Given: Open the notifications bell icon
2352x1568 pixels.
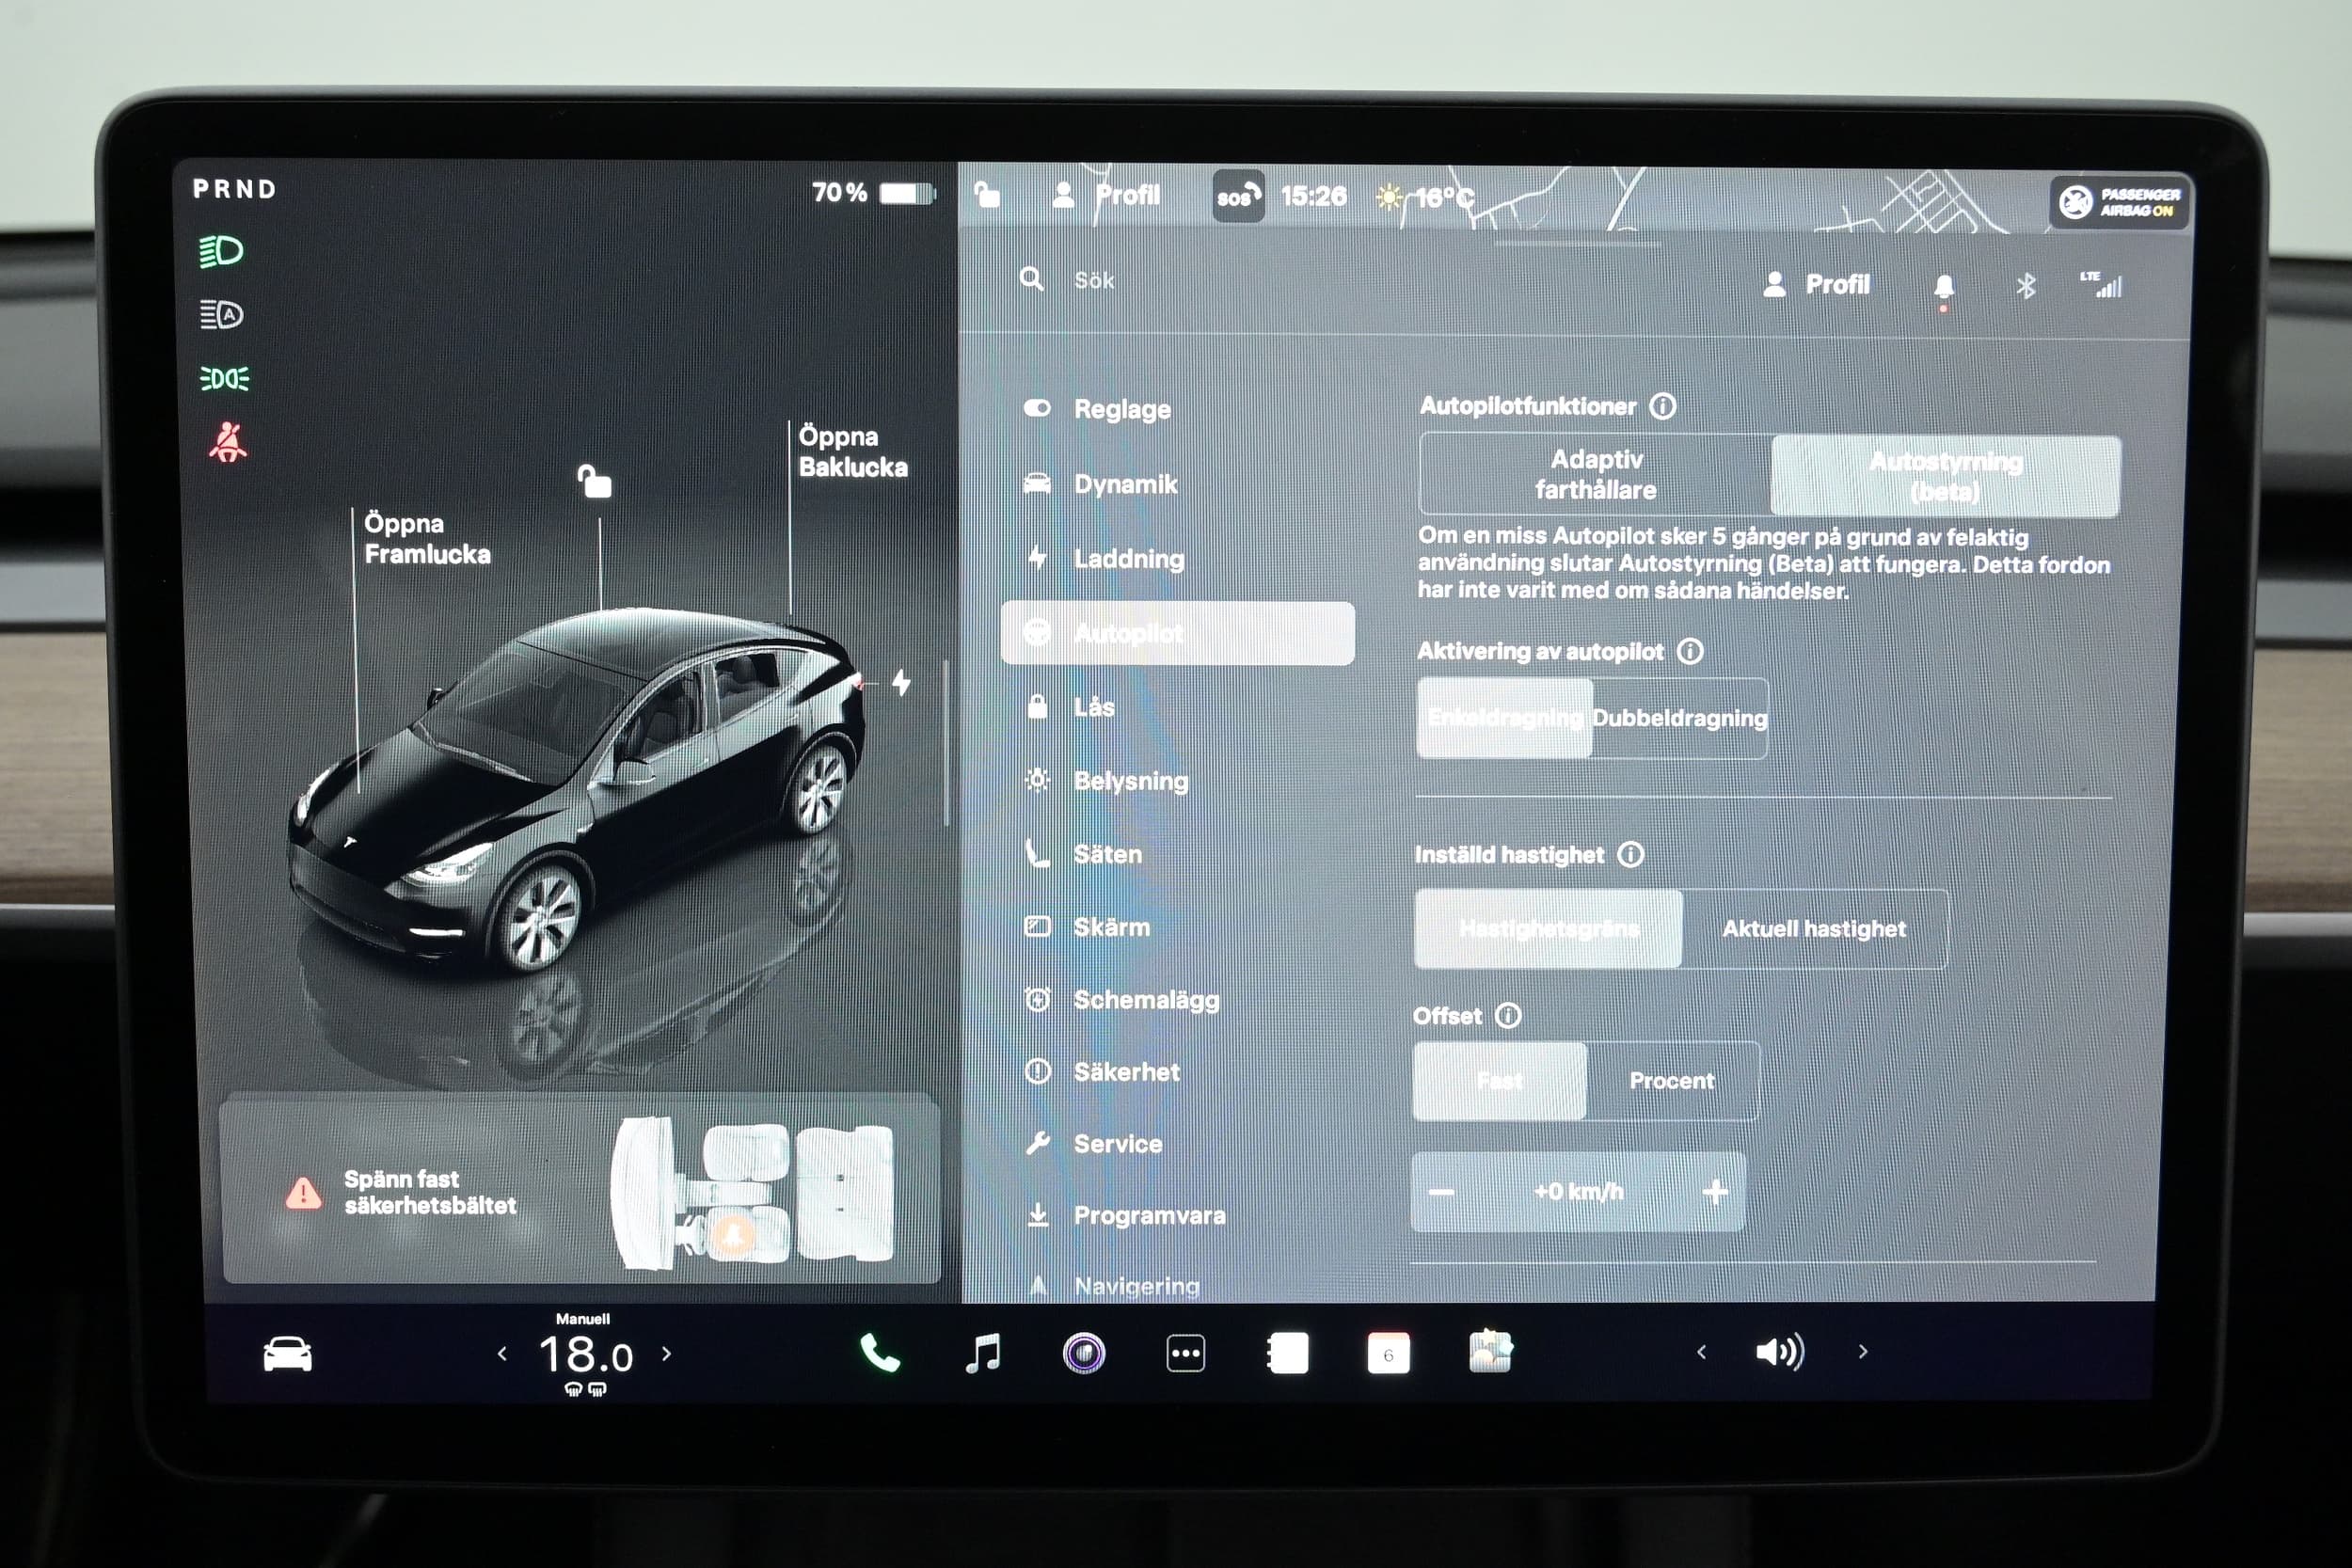Looking at the screenshot, I should (1943, 288).
